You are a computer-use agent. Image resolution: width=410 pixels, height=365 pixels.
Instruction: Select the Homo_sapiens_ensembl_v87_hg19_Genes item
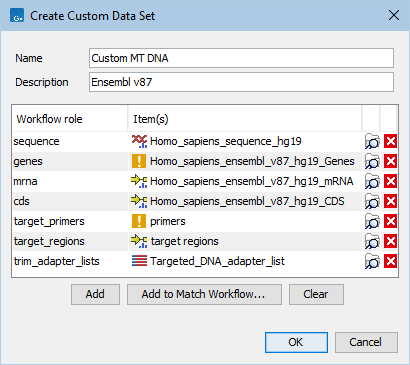point(252,161)
